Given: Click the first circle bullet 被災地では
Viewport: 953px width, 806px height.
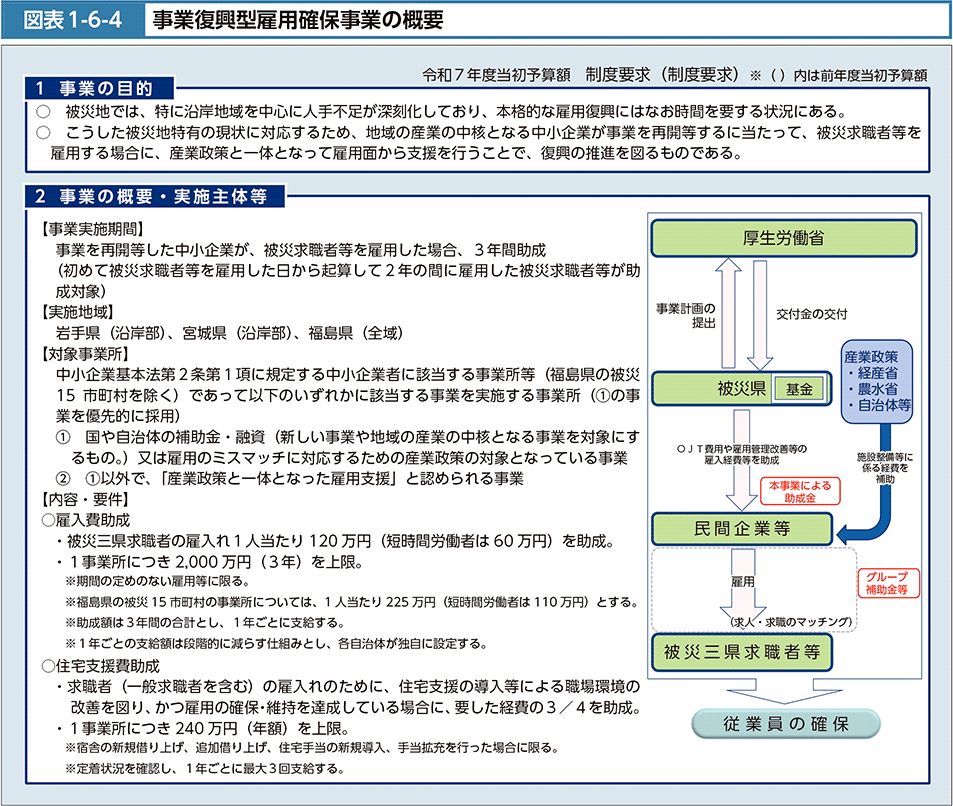Looking at the screenshot, I should point(443,112).
